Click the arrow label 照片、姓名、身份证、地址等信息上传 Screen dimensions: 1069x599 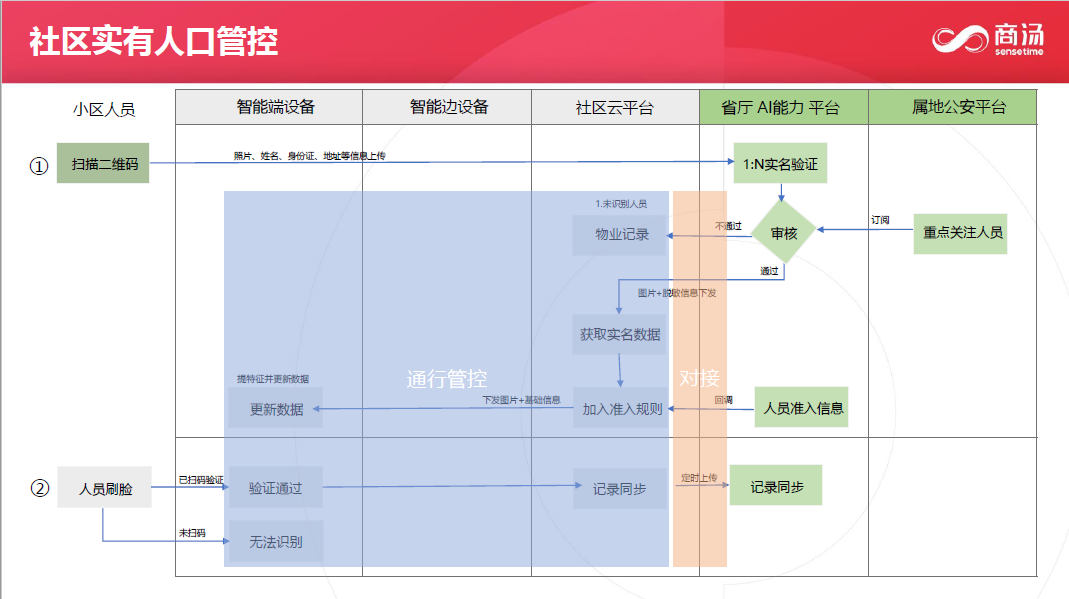[310, 156]
